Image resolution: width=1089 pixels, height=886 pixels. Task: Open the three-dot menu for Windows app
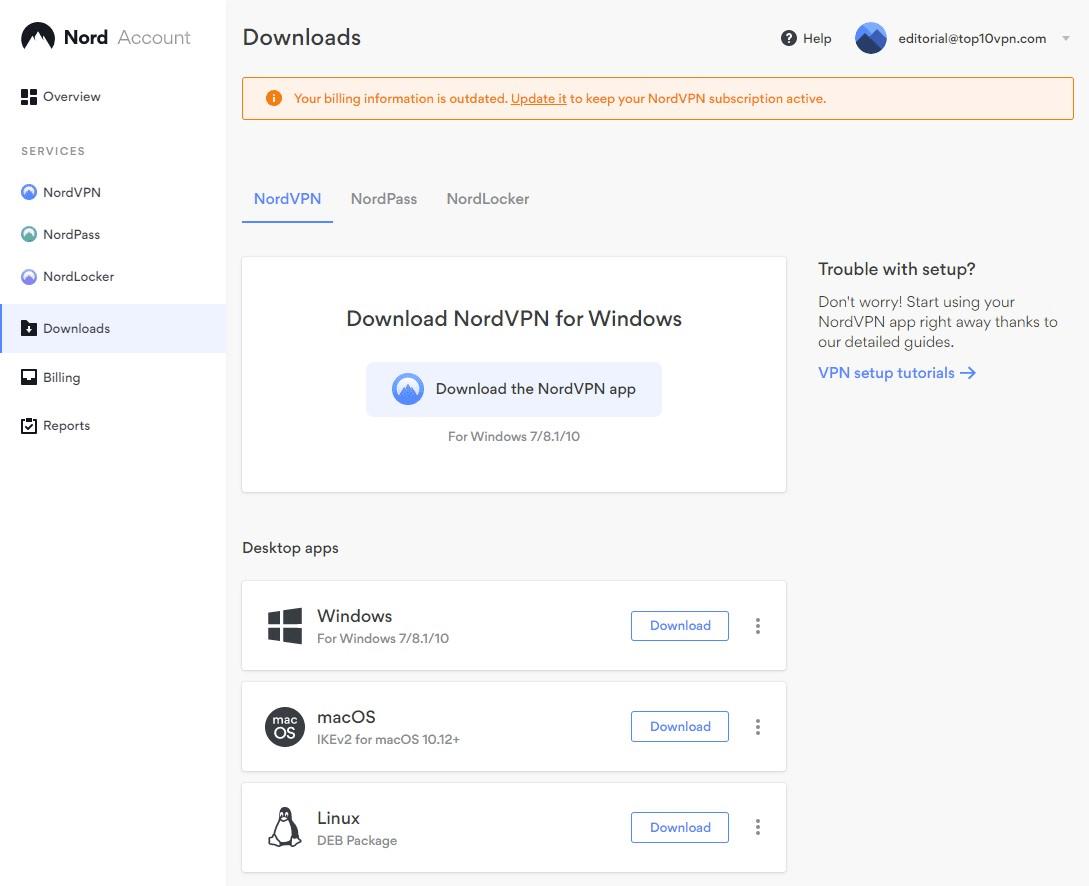click(x=758, y=625)
